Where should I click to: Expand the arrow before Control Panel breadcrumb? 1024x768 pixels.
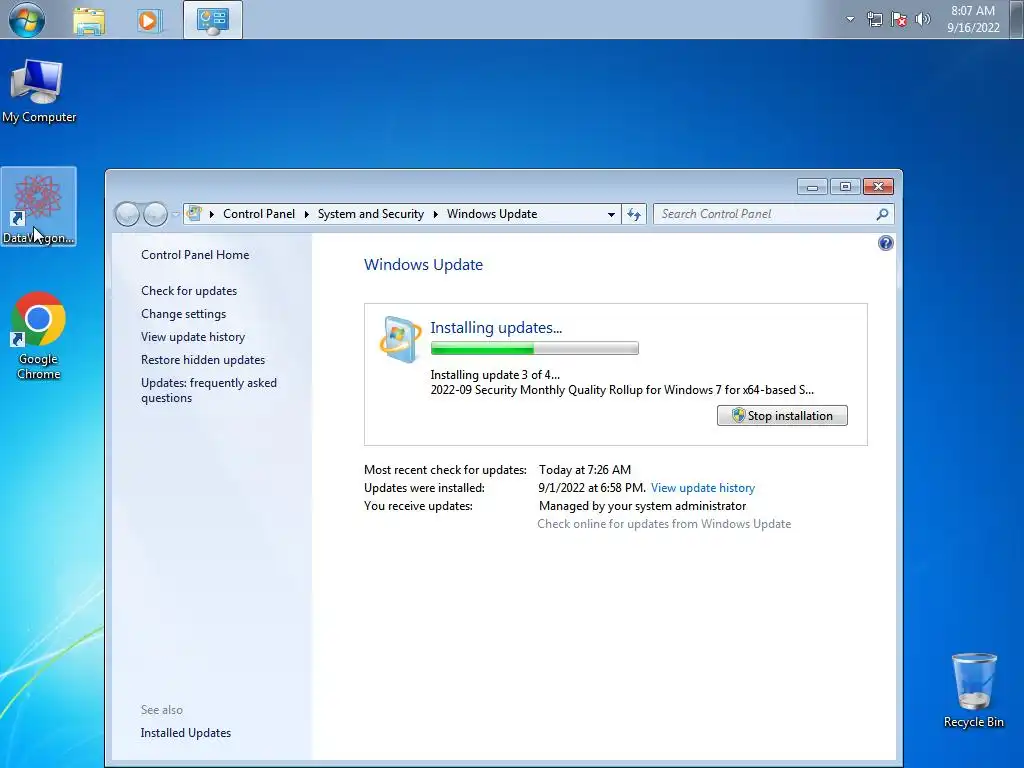point(212,214)
